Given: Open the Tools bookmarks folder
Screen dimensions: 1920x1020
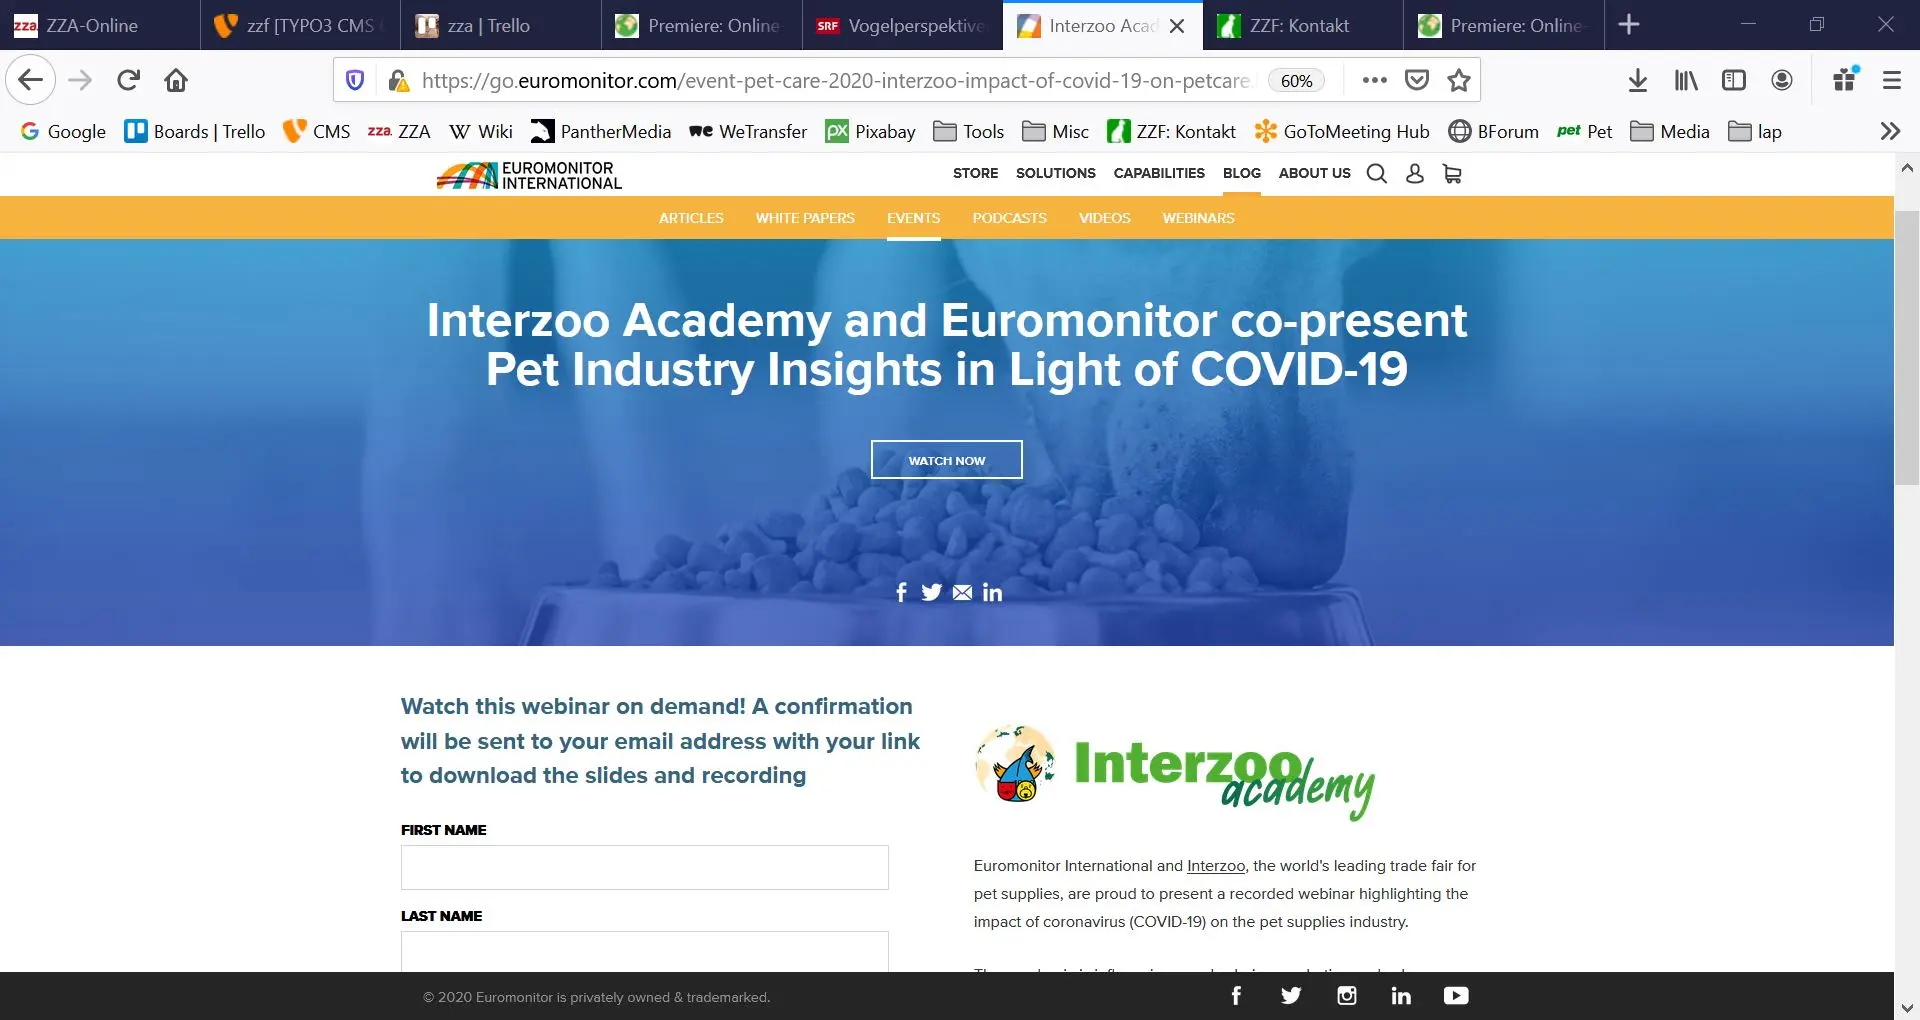Looking at the screenshot, I should [968, 131].
